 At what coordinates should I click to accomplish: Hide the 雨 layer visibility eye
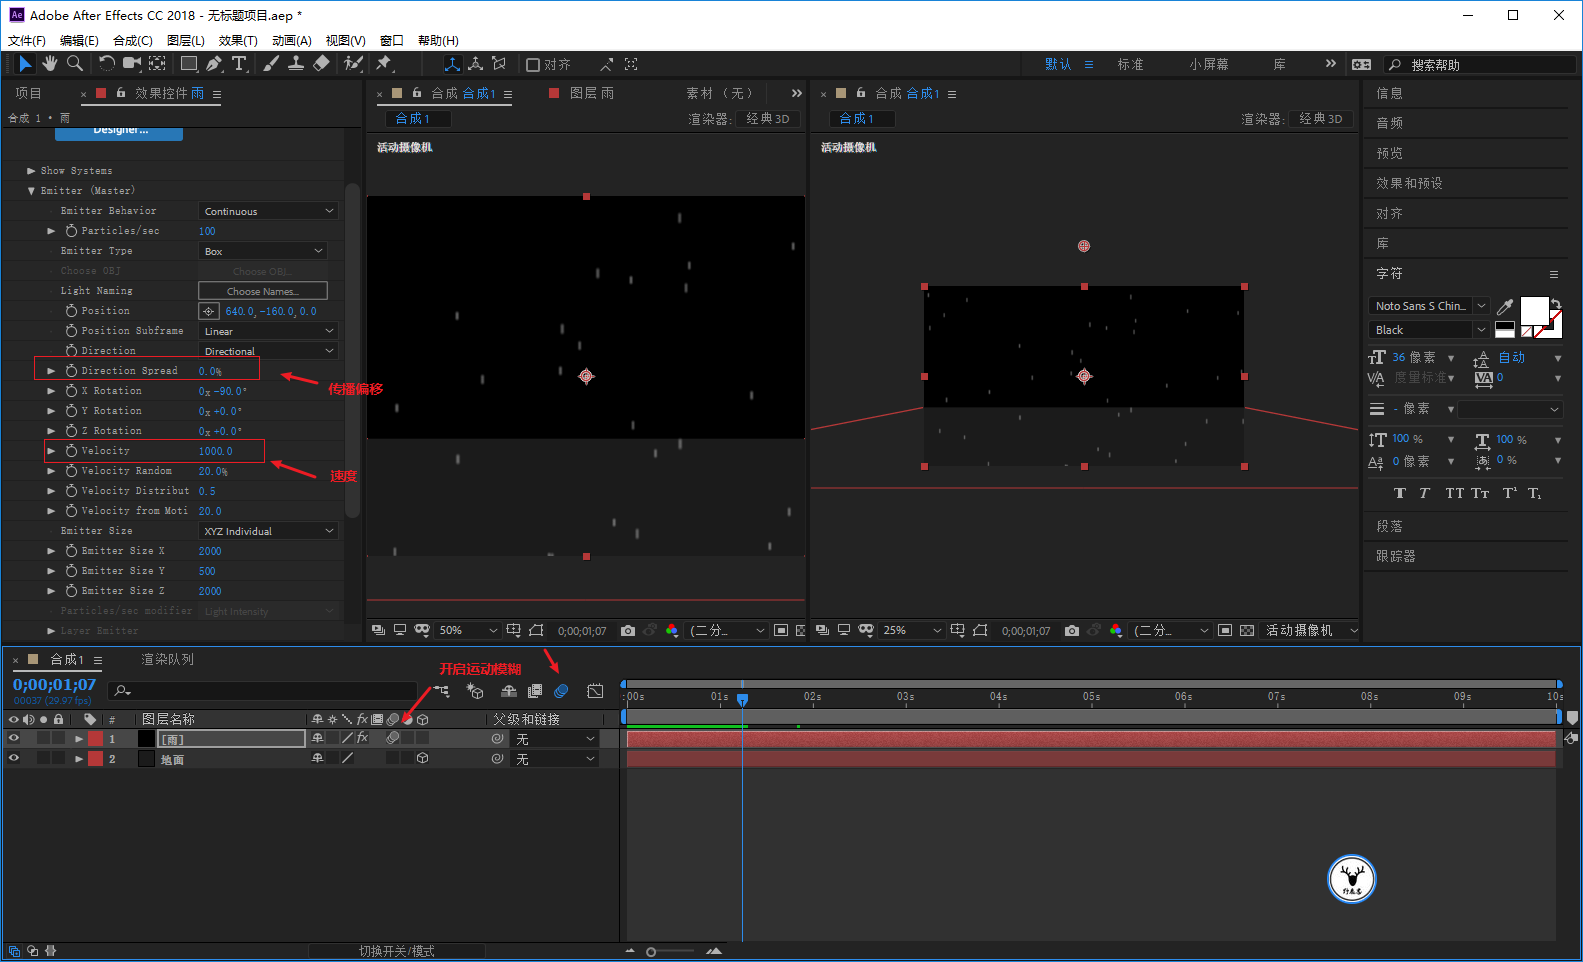tap(14, 739)
